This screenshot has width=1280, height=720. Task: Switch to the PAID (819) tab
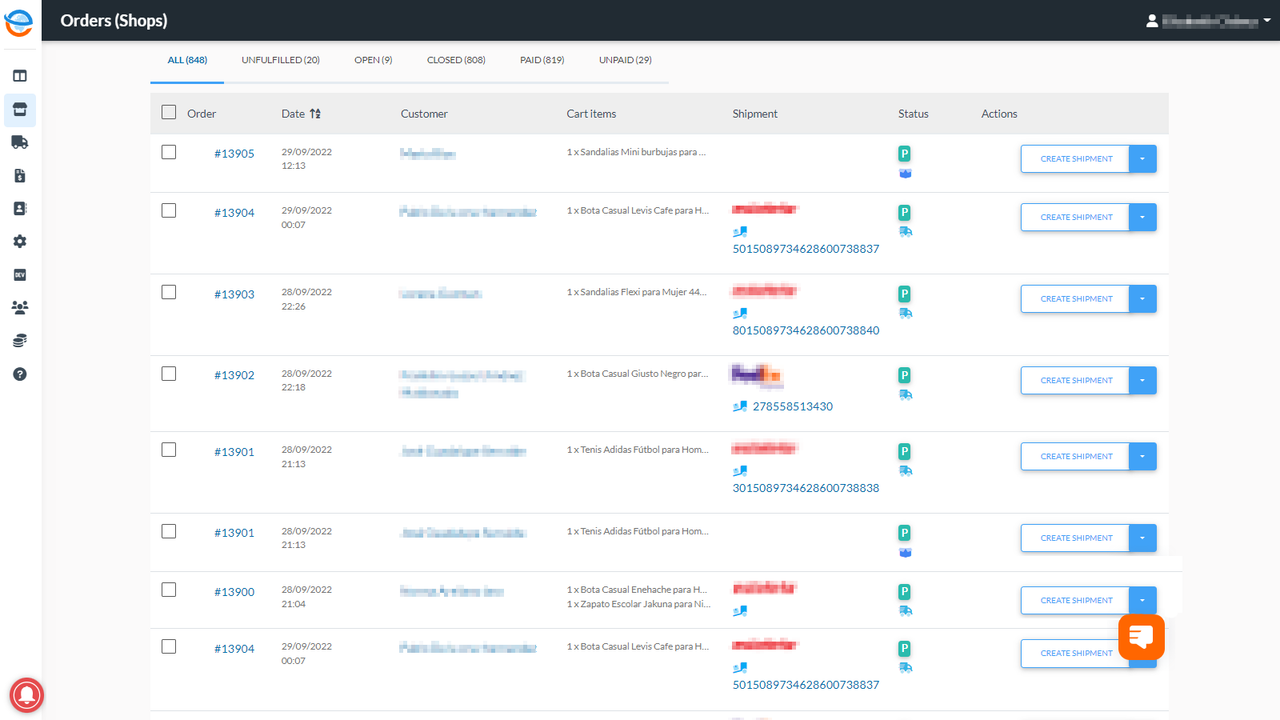tap(542, 60)
